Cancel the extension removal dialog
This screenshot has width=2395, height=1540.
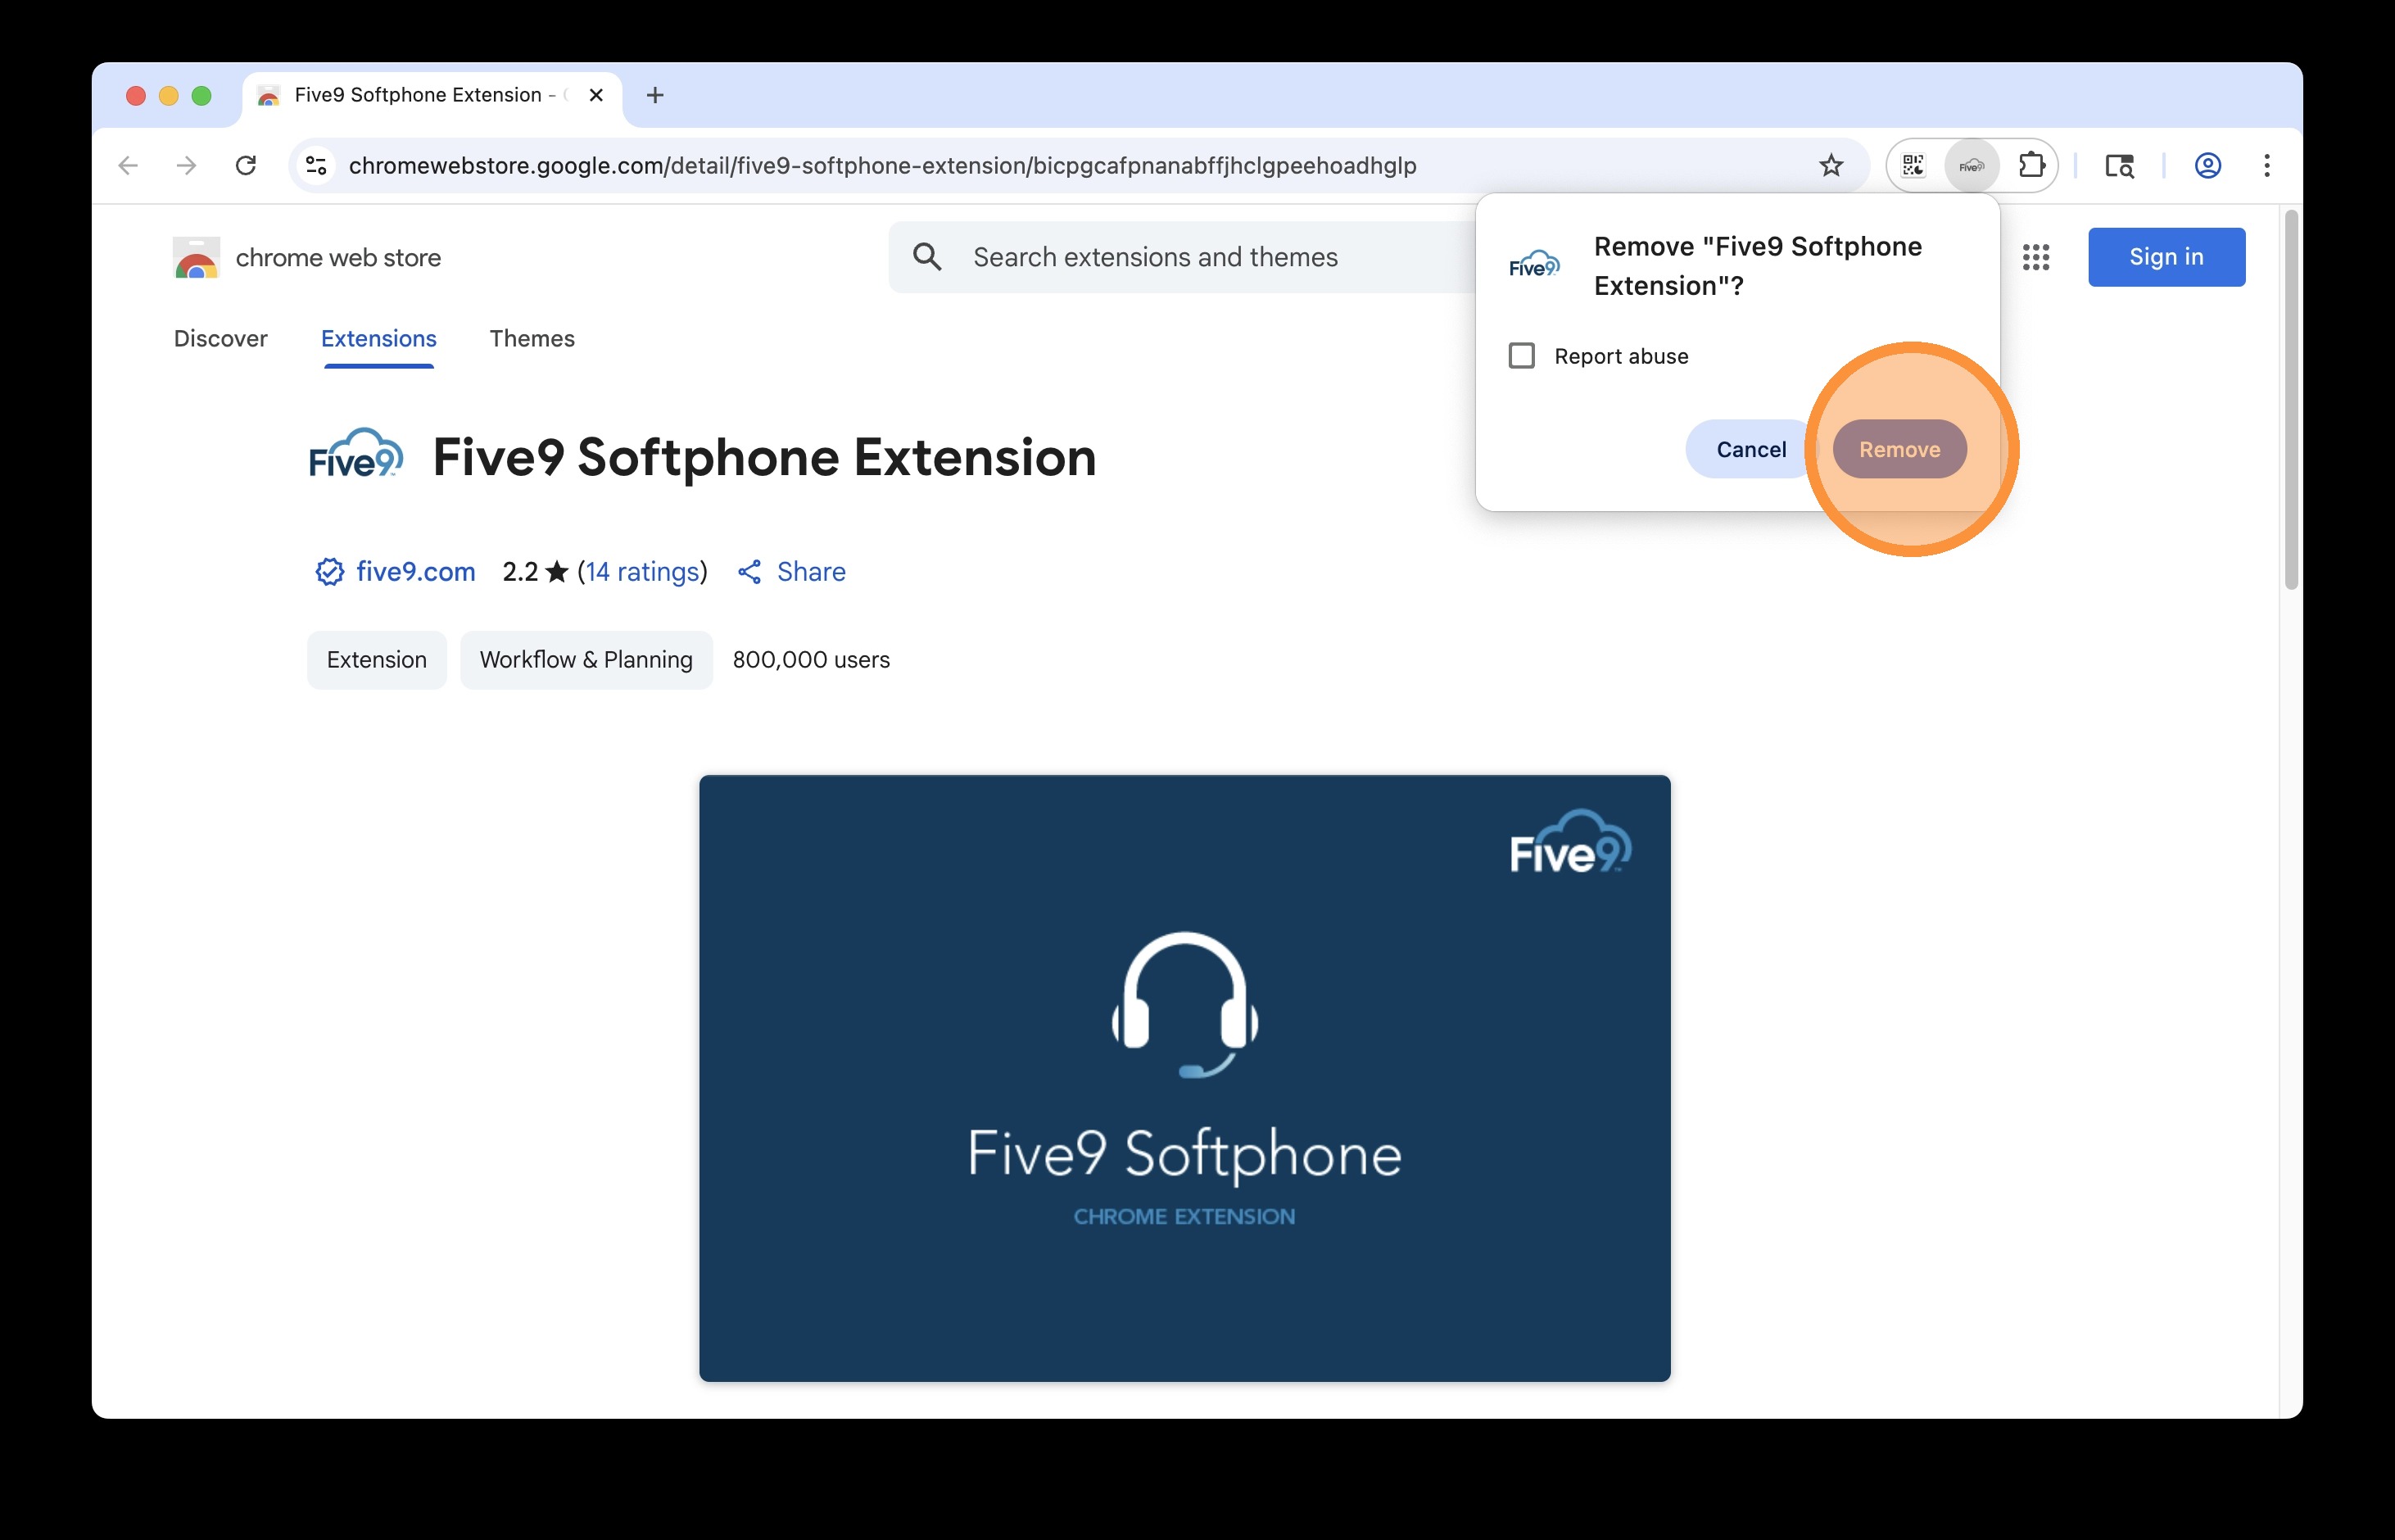click(1751, 449)
